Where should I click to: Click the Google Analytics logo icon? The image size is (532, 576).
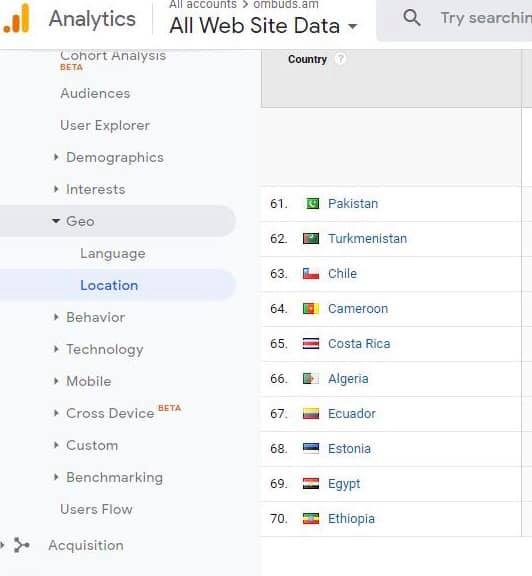point(15,18)
